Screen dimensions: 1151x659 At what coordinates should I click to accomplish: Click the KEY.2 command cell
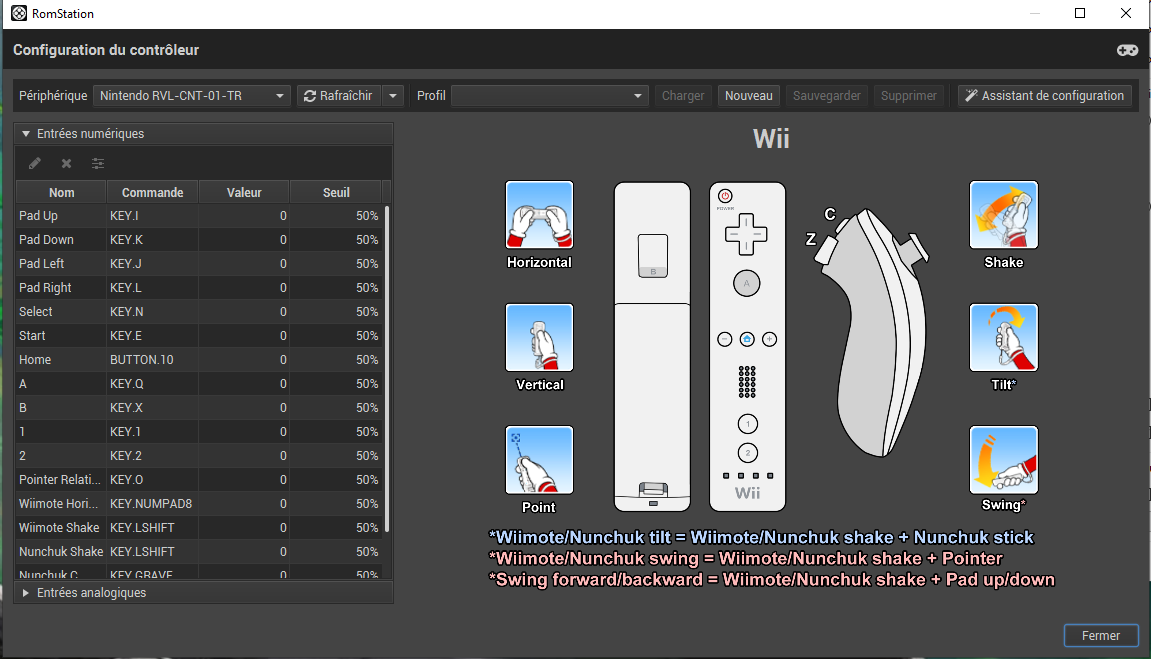pos(153,456)
